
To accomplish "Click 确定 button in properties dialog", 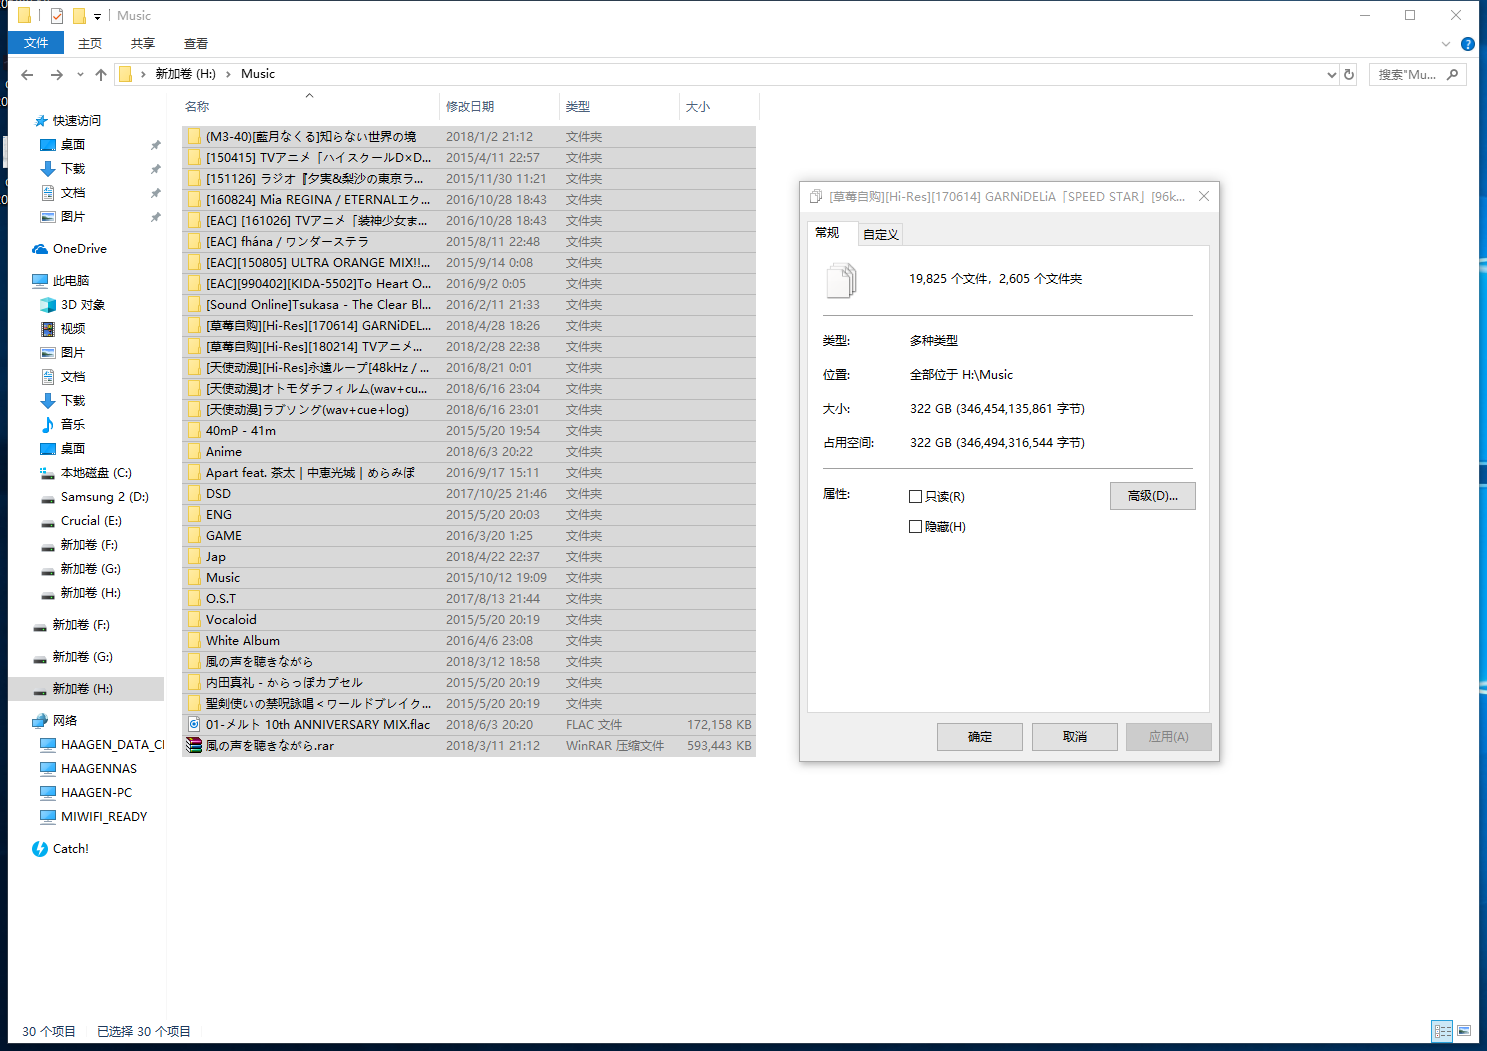I will pos(980,737).
